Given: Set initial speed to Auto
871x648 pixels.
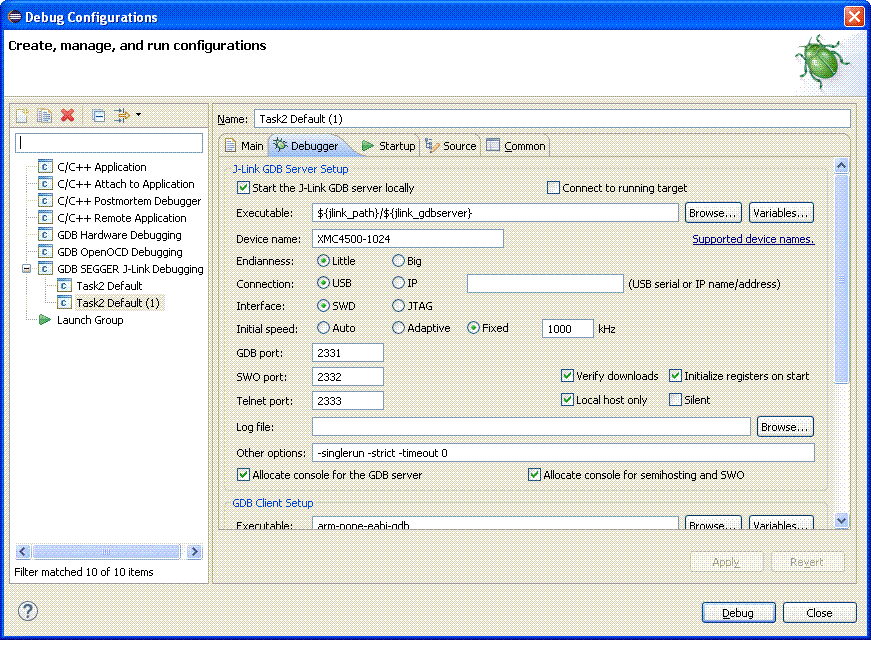Looking at the screenshot, I should [x=323, y=328].
